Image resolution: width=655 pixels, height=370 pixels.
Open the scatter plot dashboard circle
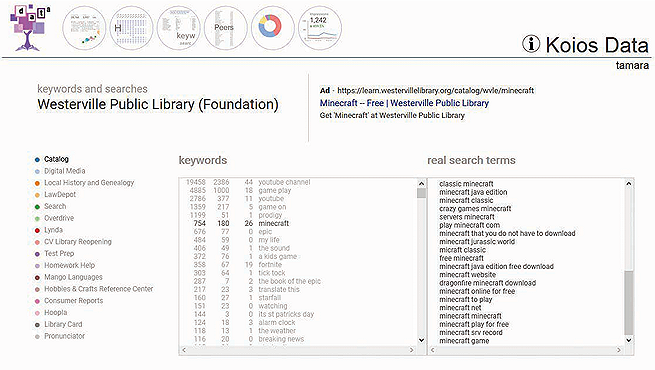pyautogui.click(x=84, y=28)
